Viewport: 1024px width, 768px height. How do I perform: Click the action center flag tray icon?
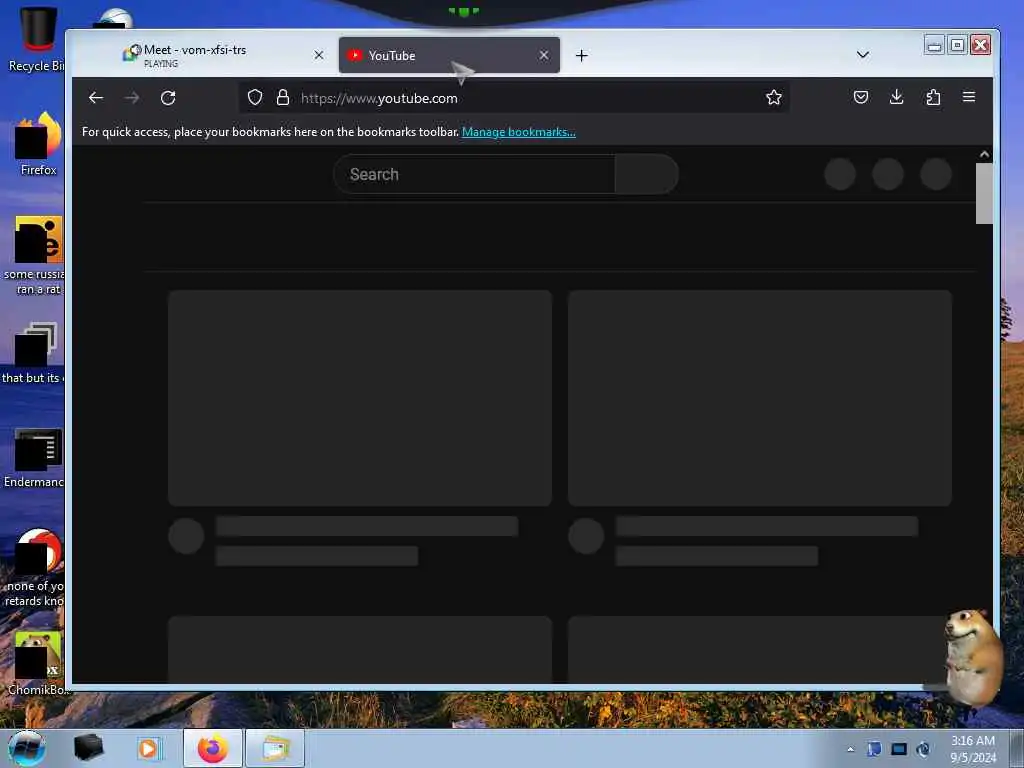click(x=874, y=749)
